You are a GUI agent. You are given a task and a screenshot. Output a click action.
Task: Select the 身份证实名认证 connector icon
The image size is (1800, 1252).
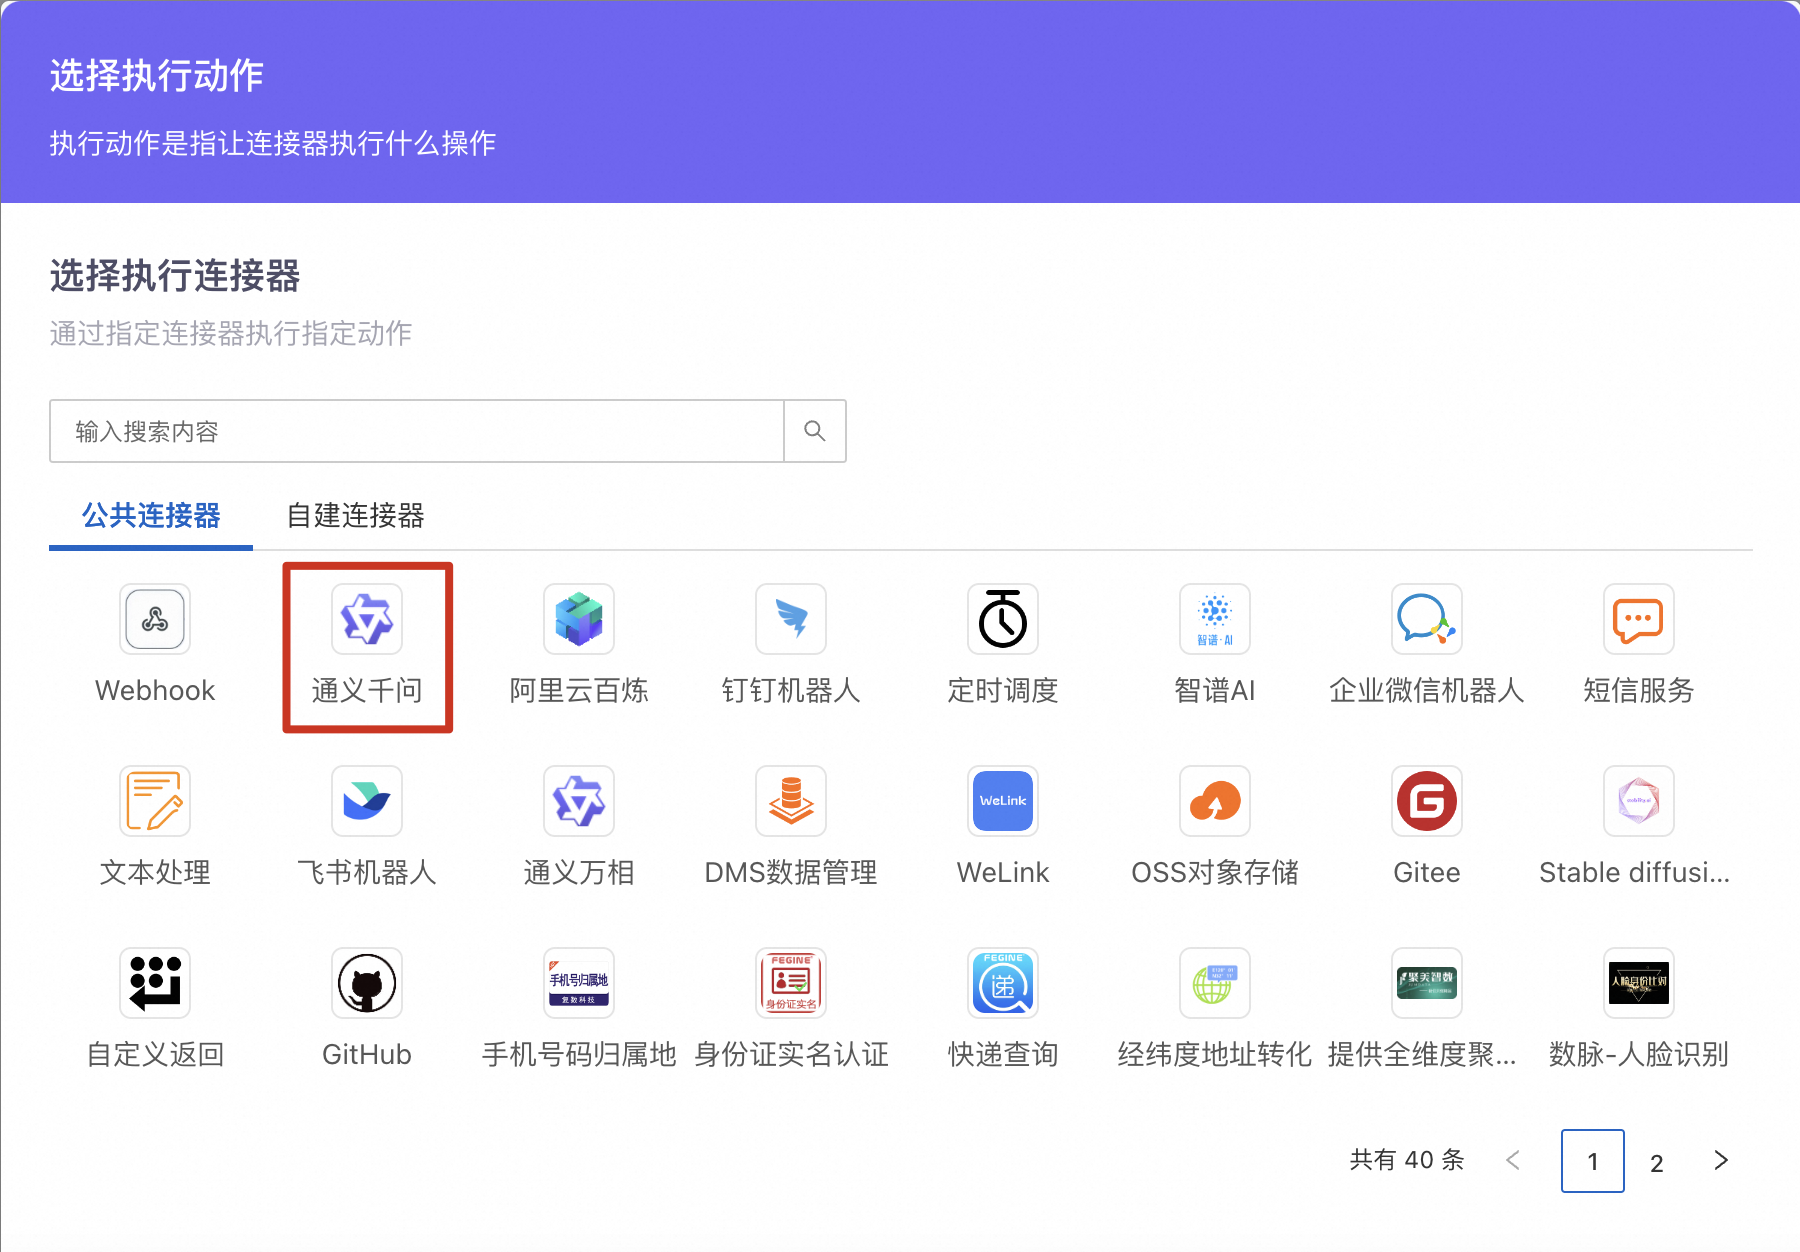791,983
